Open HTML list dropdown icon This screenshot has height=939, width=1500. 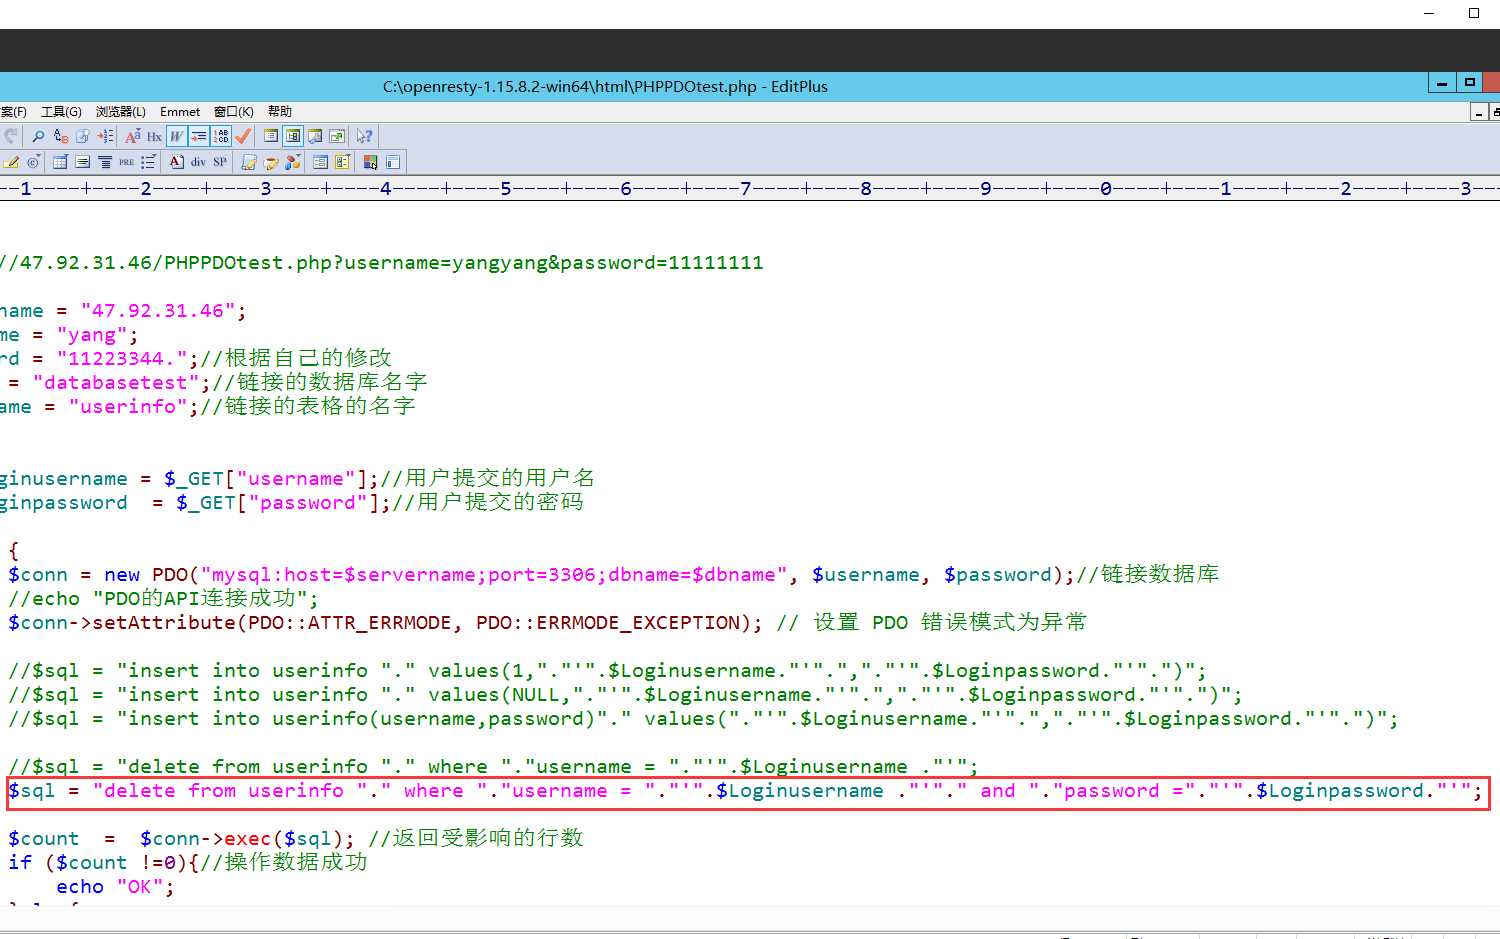(x=149, y=162)
